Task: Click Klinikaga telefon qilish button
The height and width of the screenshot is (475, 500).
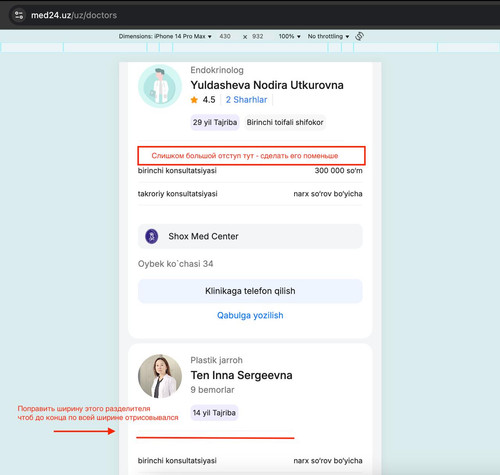Action: (250, 291)
